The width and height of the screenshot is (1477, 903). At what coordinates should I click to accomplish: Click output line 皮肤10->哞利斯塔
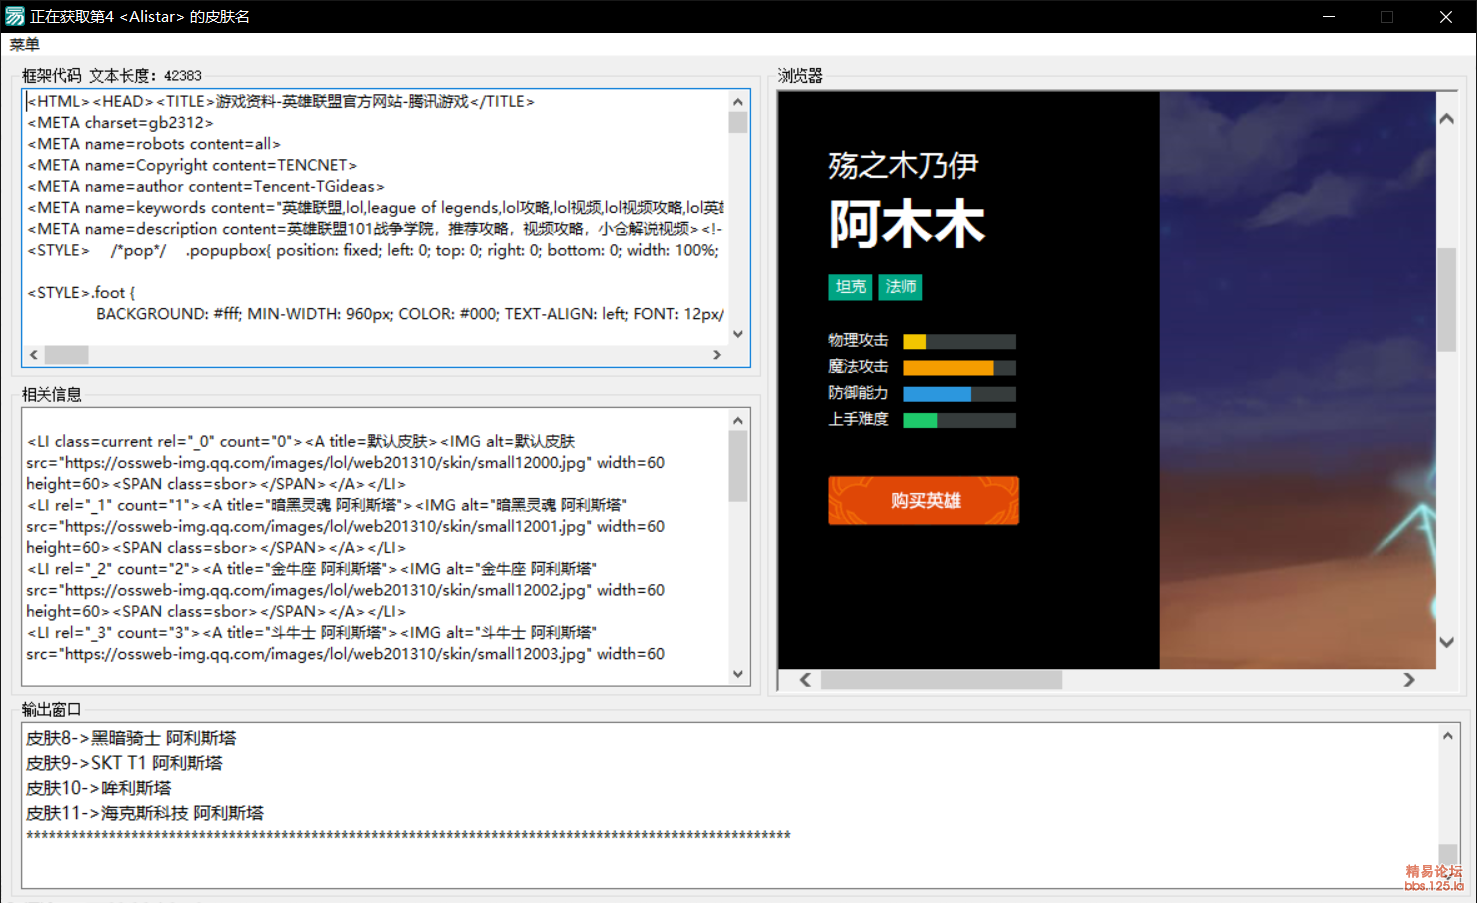(99, 788)
